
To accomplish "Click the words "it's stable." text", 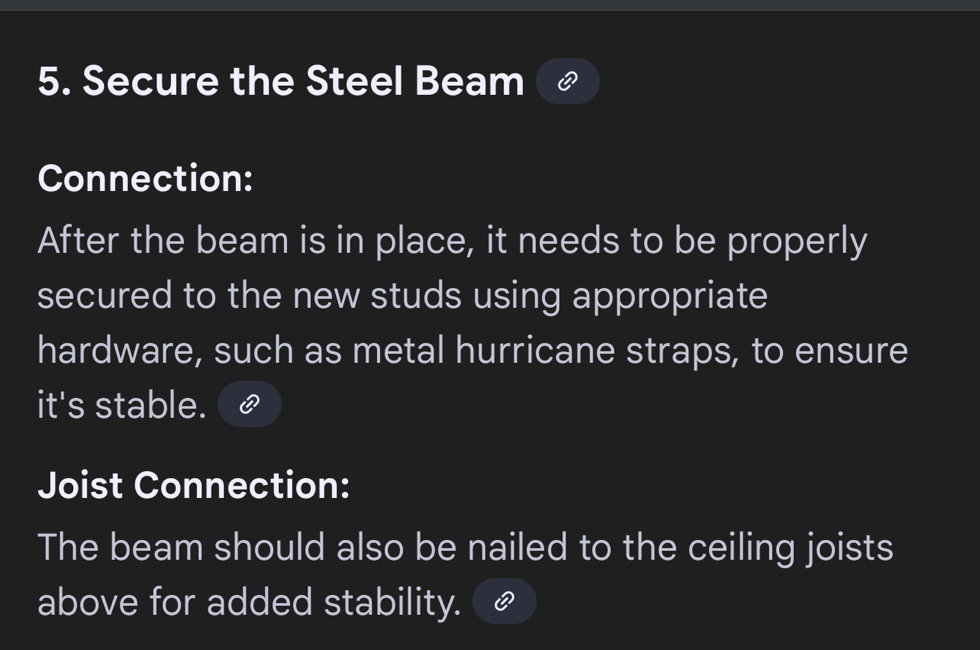I will click(121, 405).
